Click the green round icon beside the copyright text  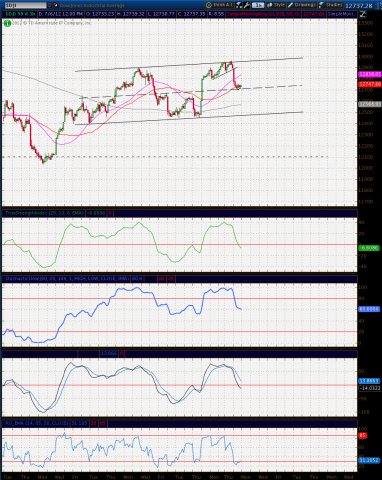[x=7, y=23]
